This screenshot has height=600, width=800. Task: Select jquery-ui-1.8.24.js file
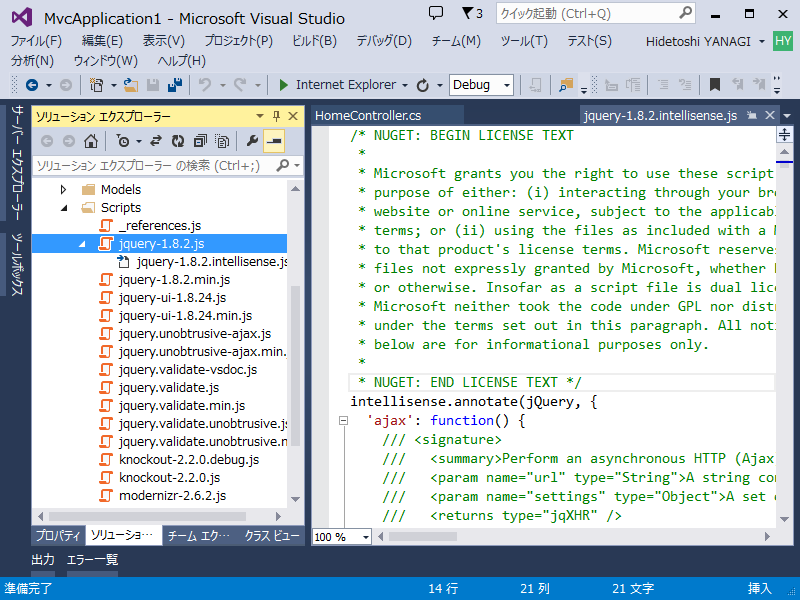coord(172,297)
